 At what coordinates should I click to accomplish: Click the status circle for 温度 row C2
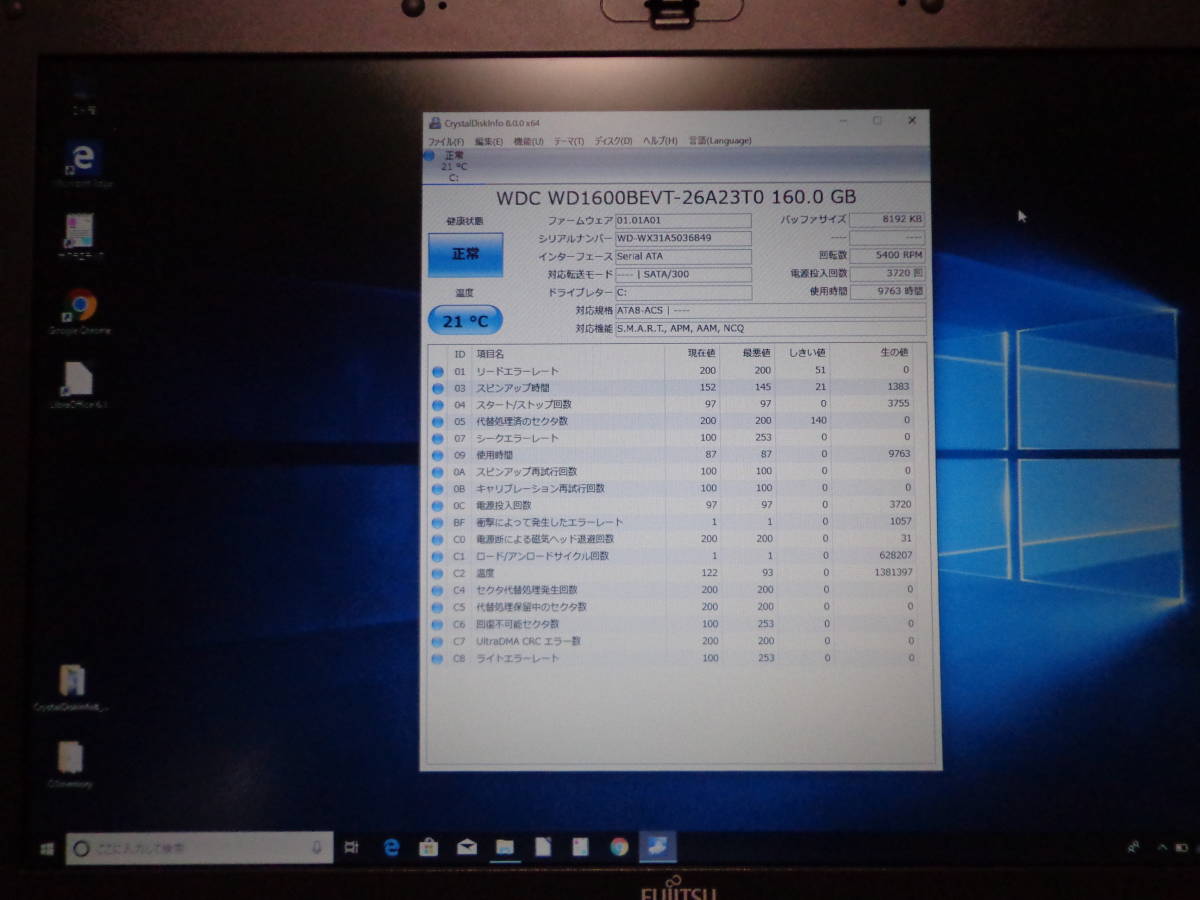438,573
